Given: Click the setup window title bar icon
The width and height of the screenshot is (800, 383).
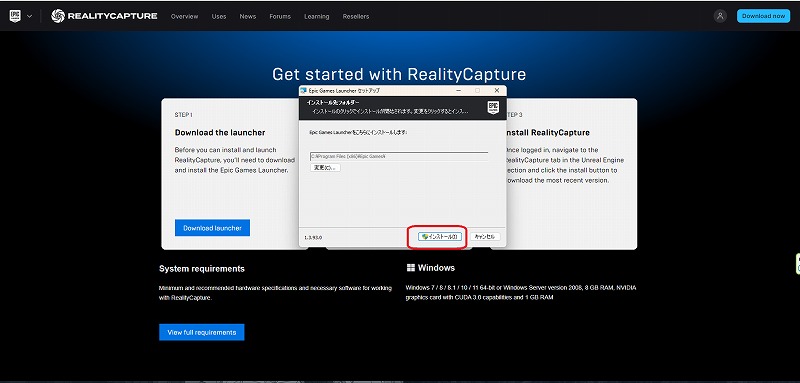Looking at the screenshot, I should click(305, 90).
